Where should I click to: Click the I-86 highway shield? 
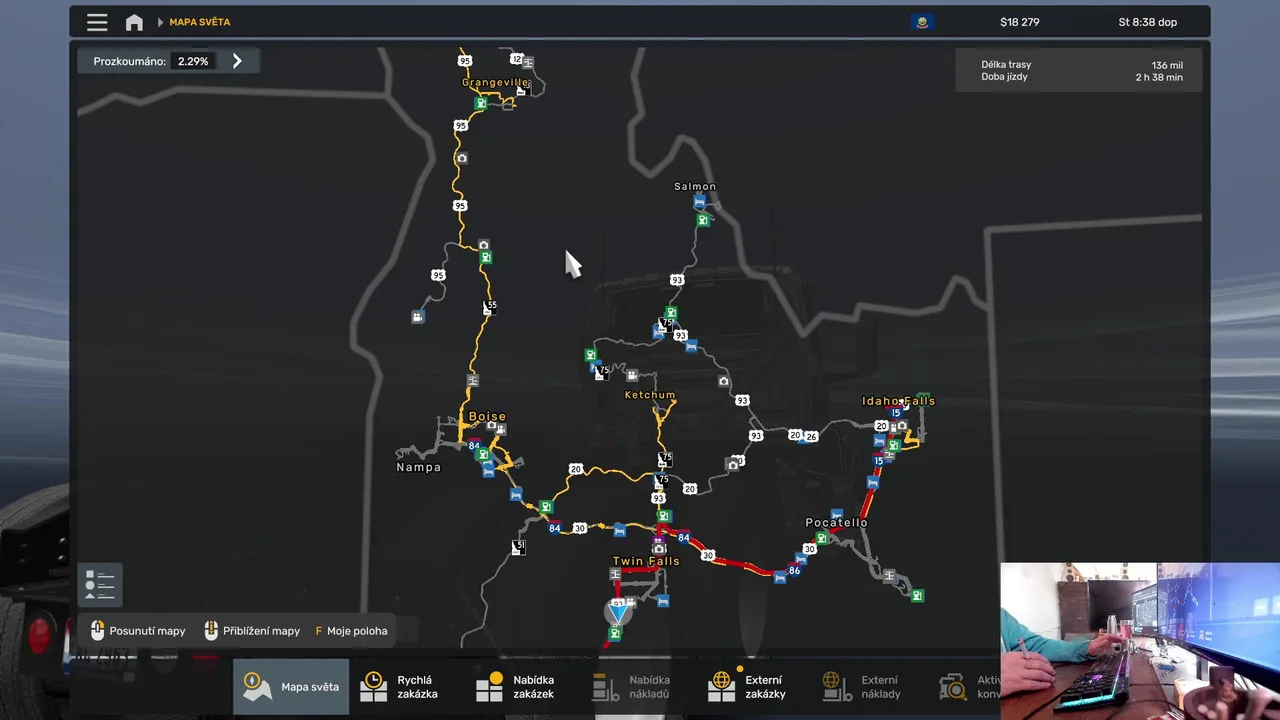click(x=794, y=570)
